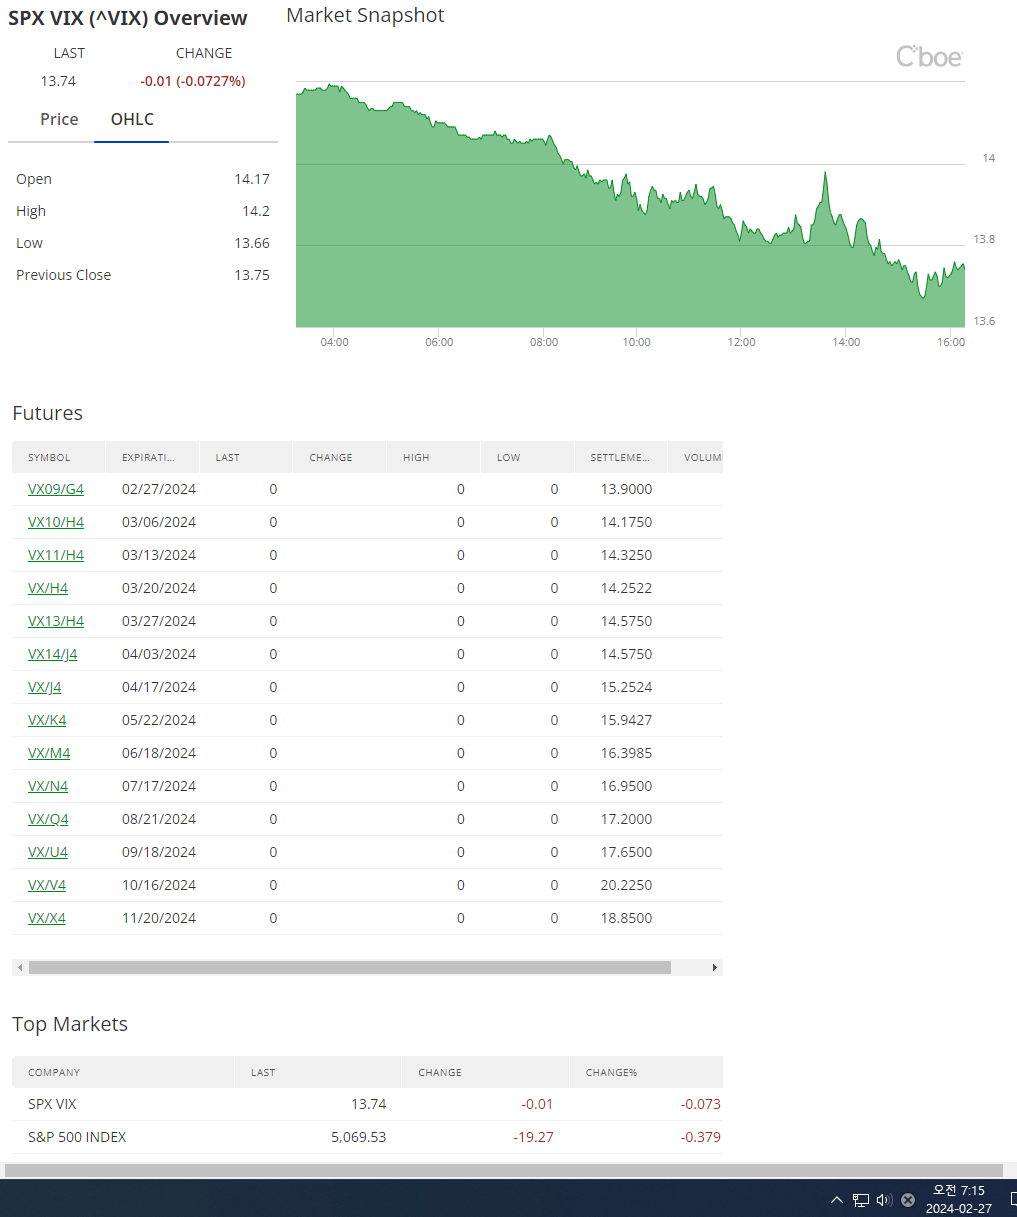Open the VX/K4 futures link
The width and height of the screenshot is (1017, 1217).
tap(47, 720)
